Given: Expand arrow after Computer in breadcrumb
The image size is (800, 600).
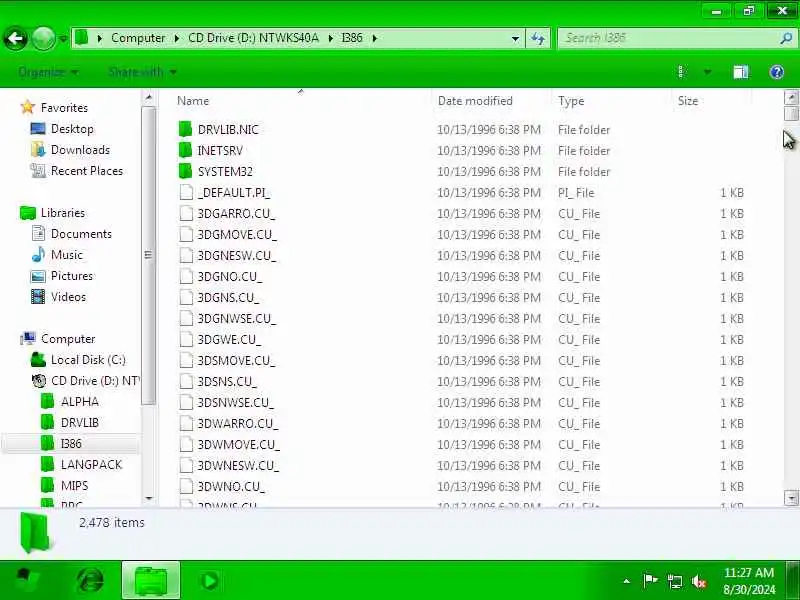Looking at the screenshot, I should (177, 38).
